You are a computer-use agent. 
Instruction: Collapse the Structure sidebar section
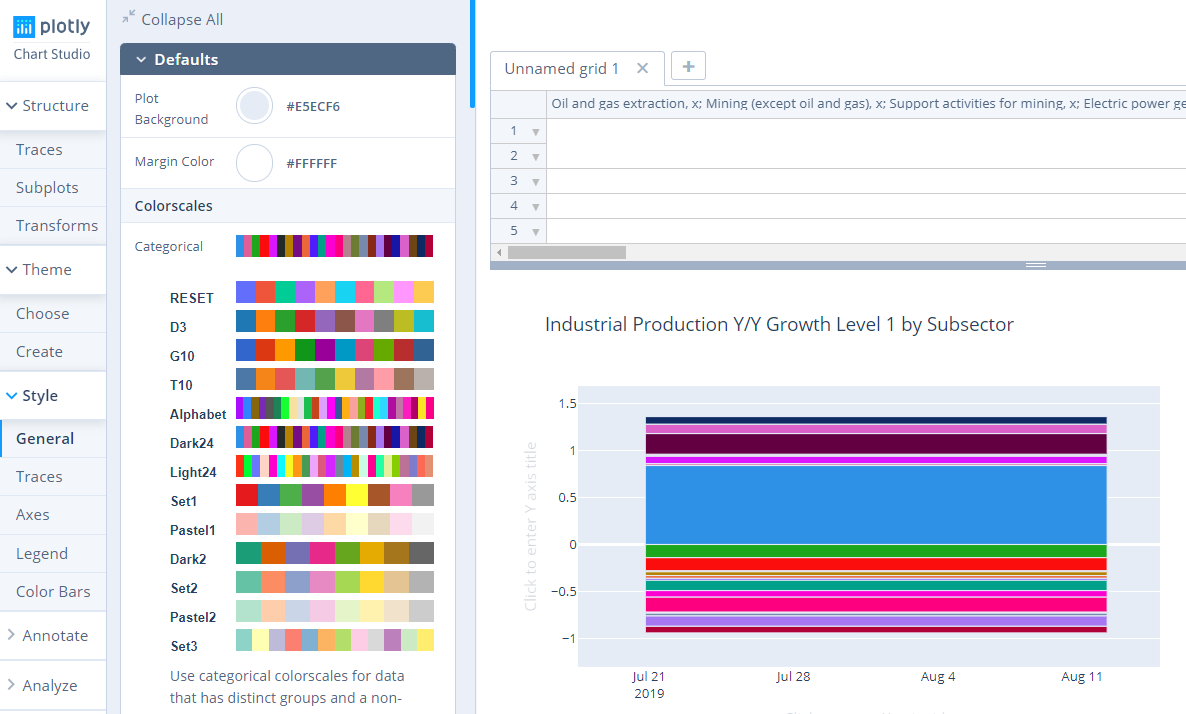(54, 106)
